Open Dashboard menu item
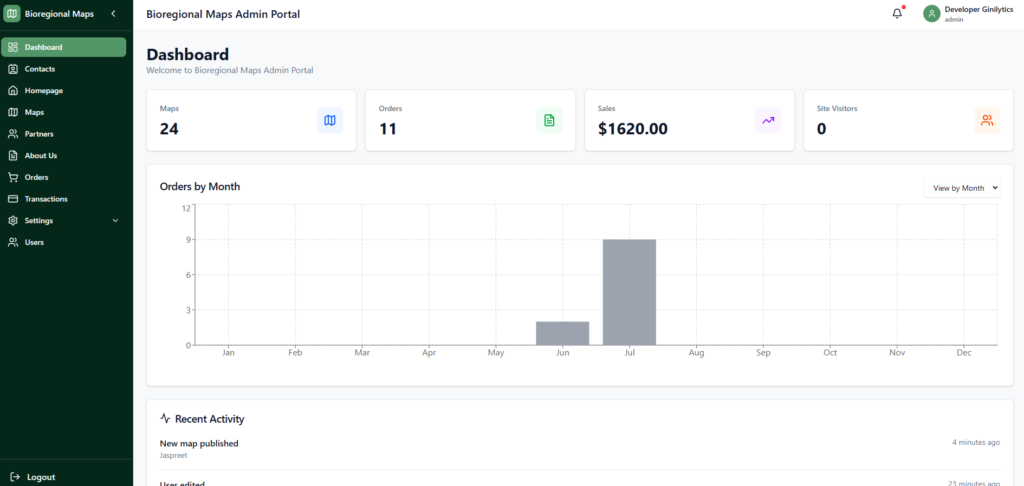The image size is (1024, 486). 64,47
